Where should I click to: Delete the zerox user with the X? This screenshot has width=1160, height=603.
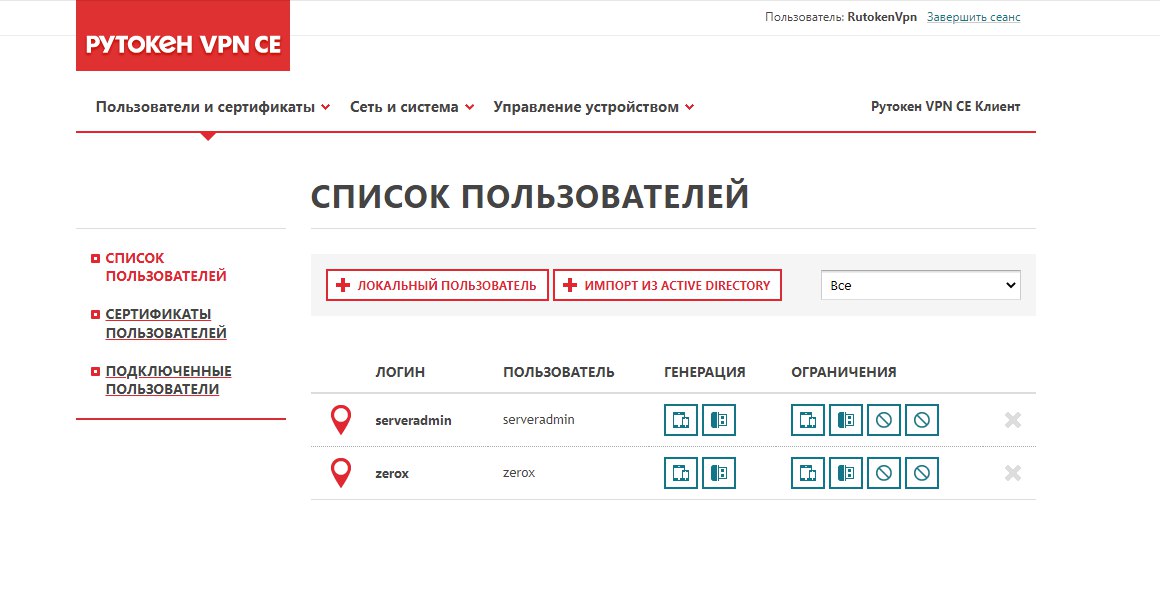[x=1013, y=474]
